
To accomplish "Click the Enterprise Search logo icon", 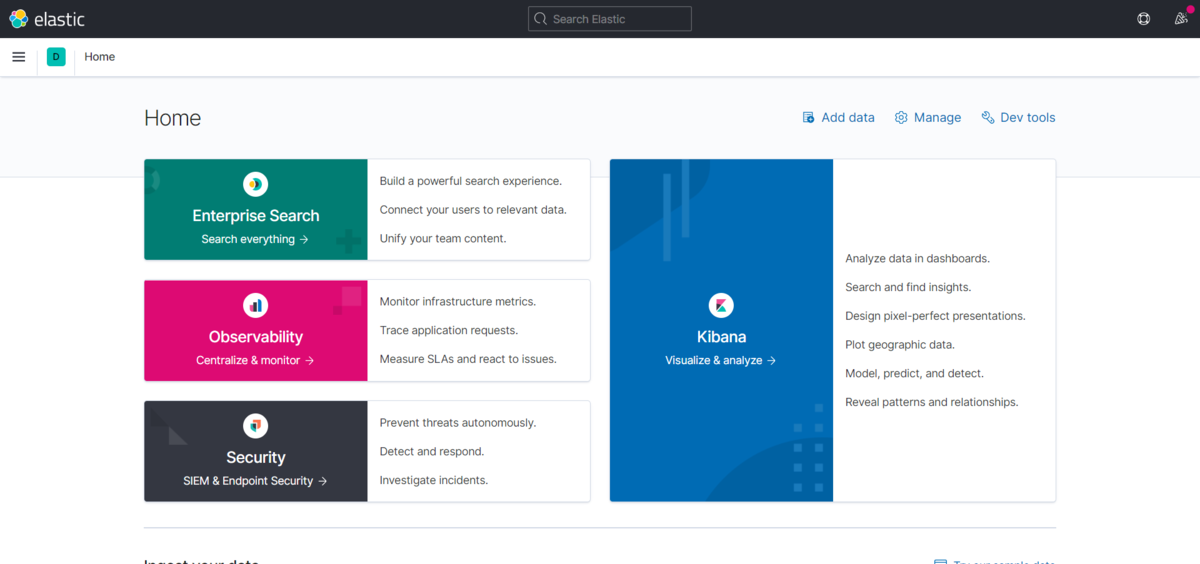I will coord(256,184).
